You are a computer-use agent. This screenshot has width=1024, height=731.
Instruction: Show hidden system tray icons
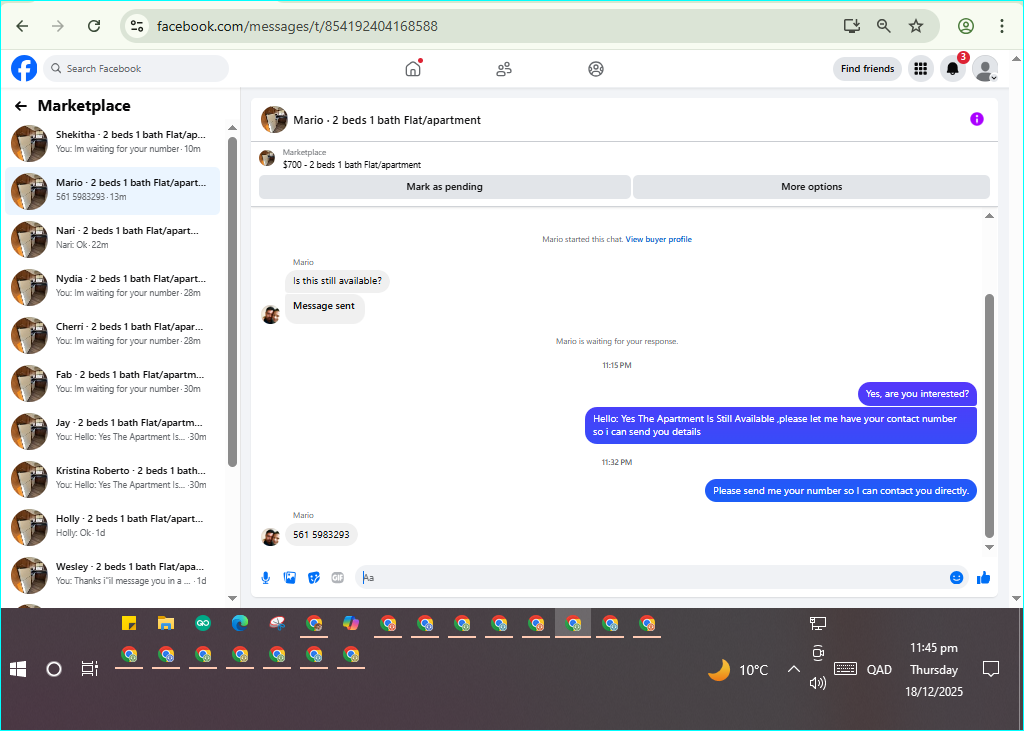(793, 669)
